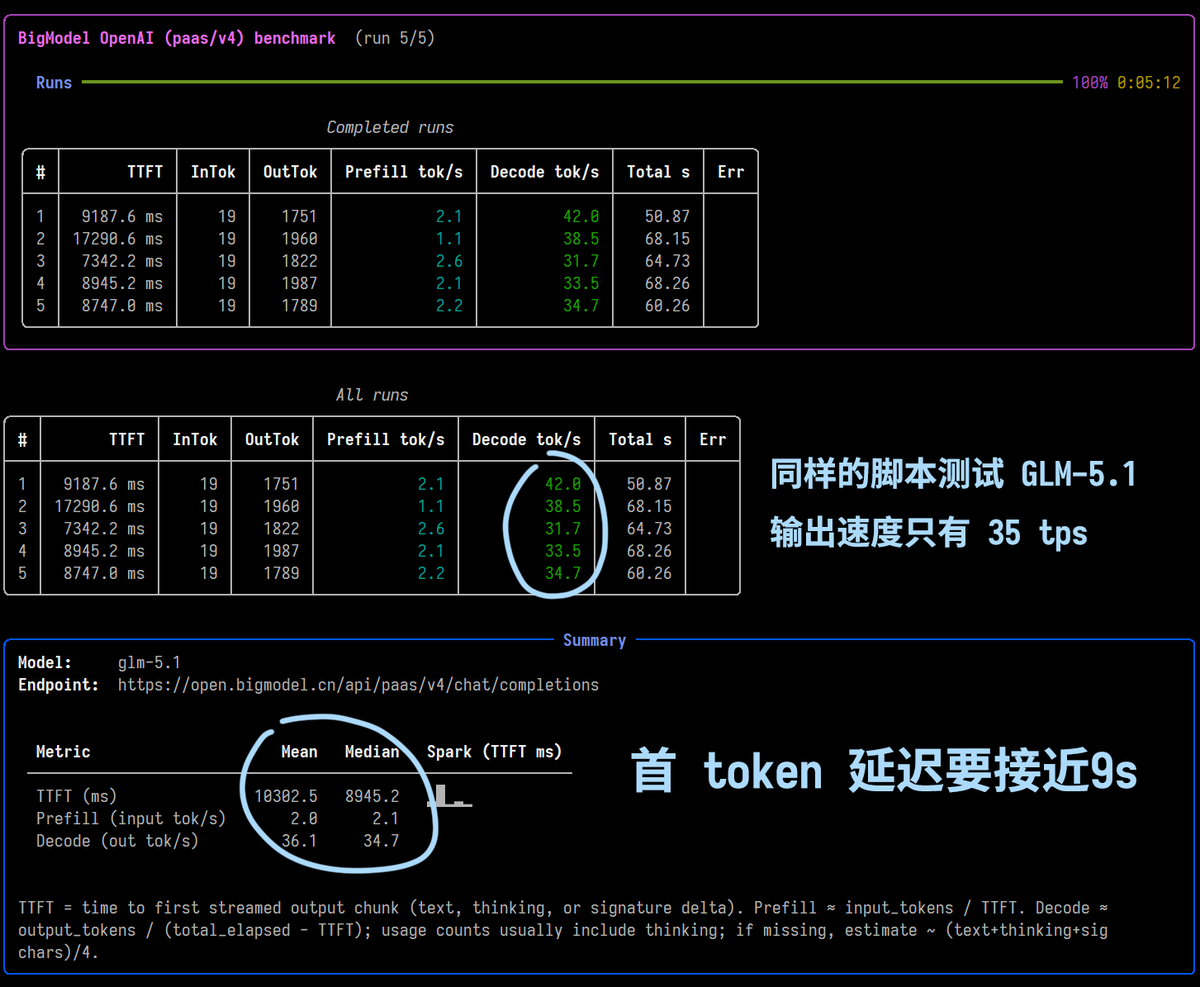Screen dimensions: 1200x987
Task: Click OutTok 1751 in Completed runs table
Action: 299,216
